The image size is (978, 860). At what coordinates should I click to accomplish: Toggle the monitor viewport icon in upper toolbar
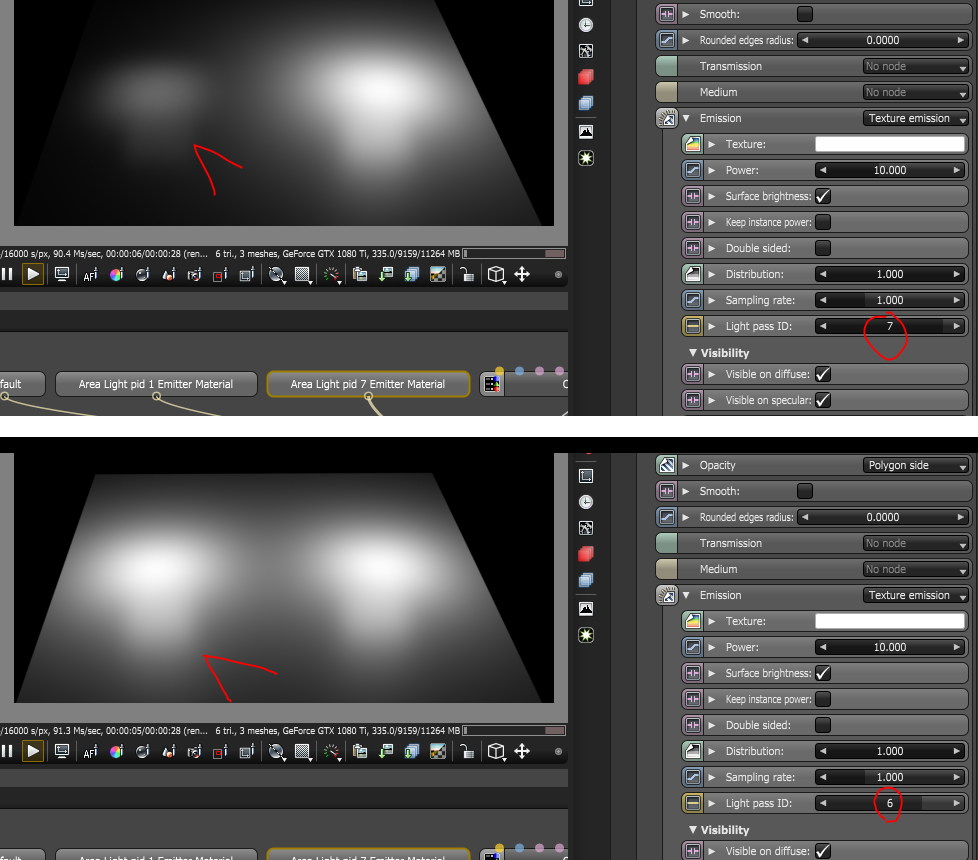tap(62, 274)
